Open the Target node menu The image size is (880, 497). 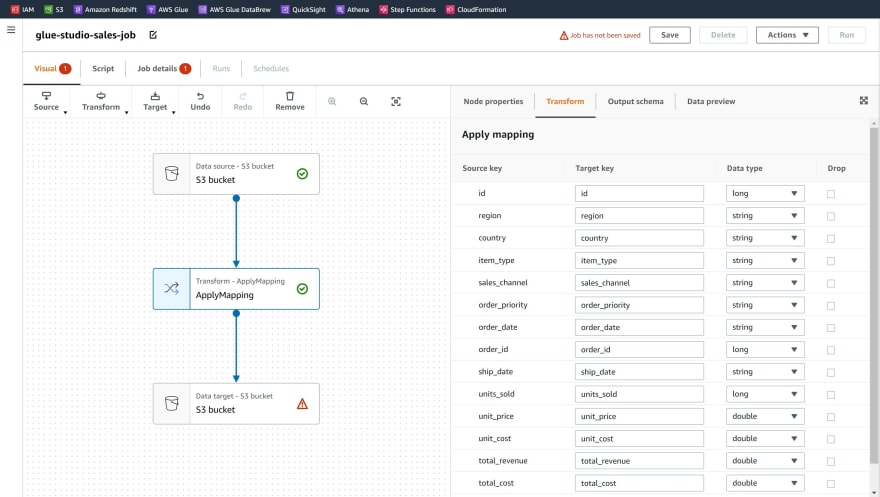click(157, 102)
